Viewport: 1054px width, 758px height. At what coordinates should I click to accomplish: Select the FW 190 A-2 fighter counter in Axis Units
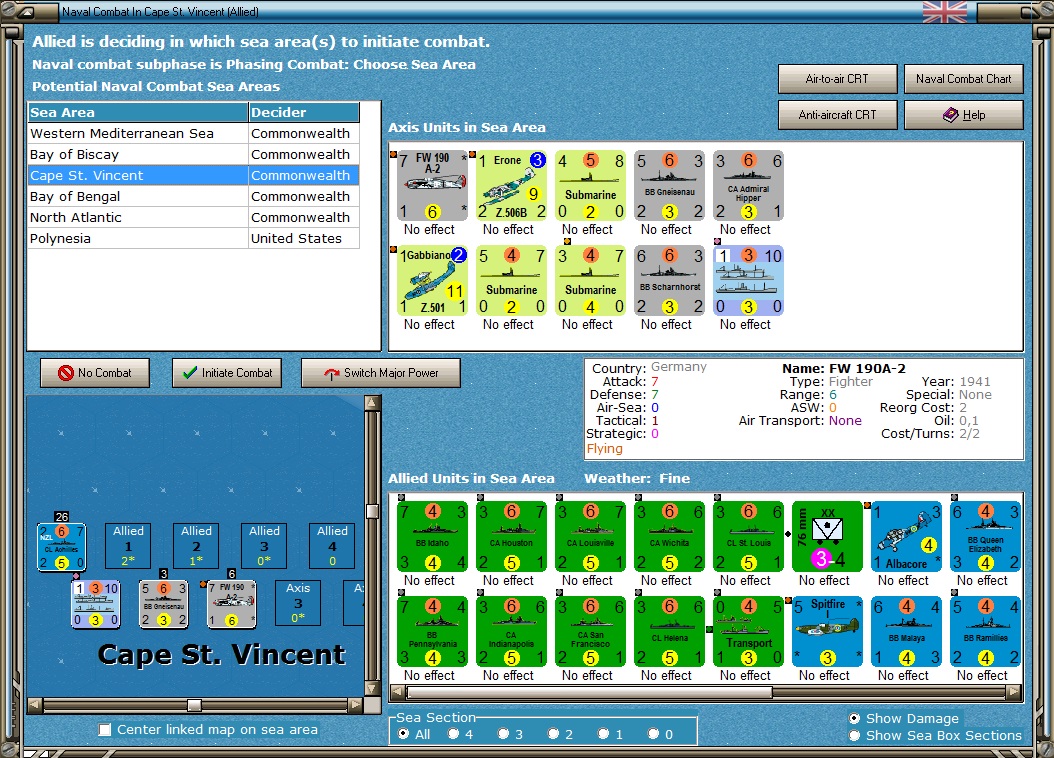coord(432,185)
